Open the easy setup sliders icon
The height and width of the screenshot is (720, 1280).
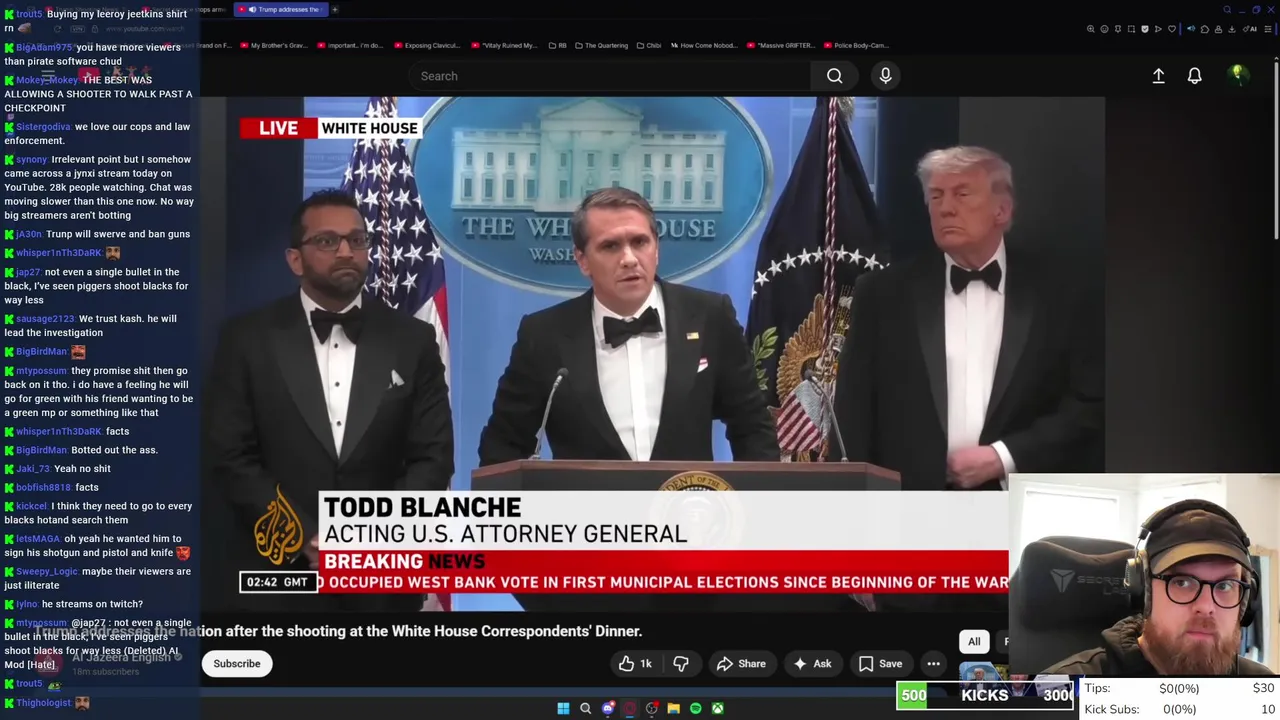(1268, 29)
